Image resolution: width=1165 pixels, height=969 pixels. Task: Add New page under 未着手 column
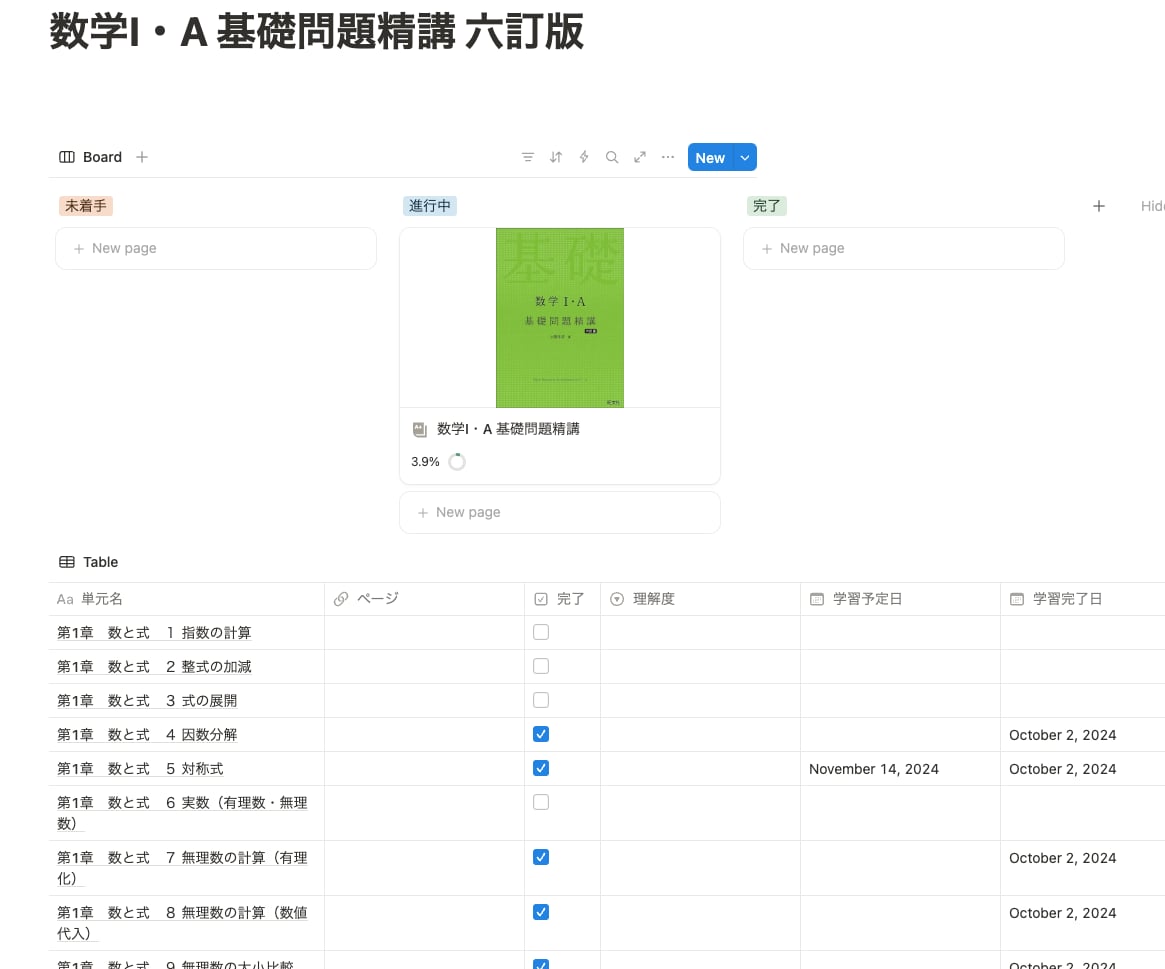tap(215, 248)
